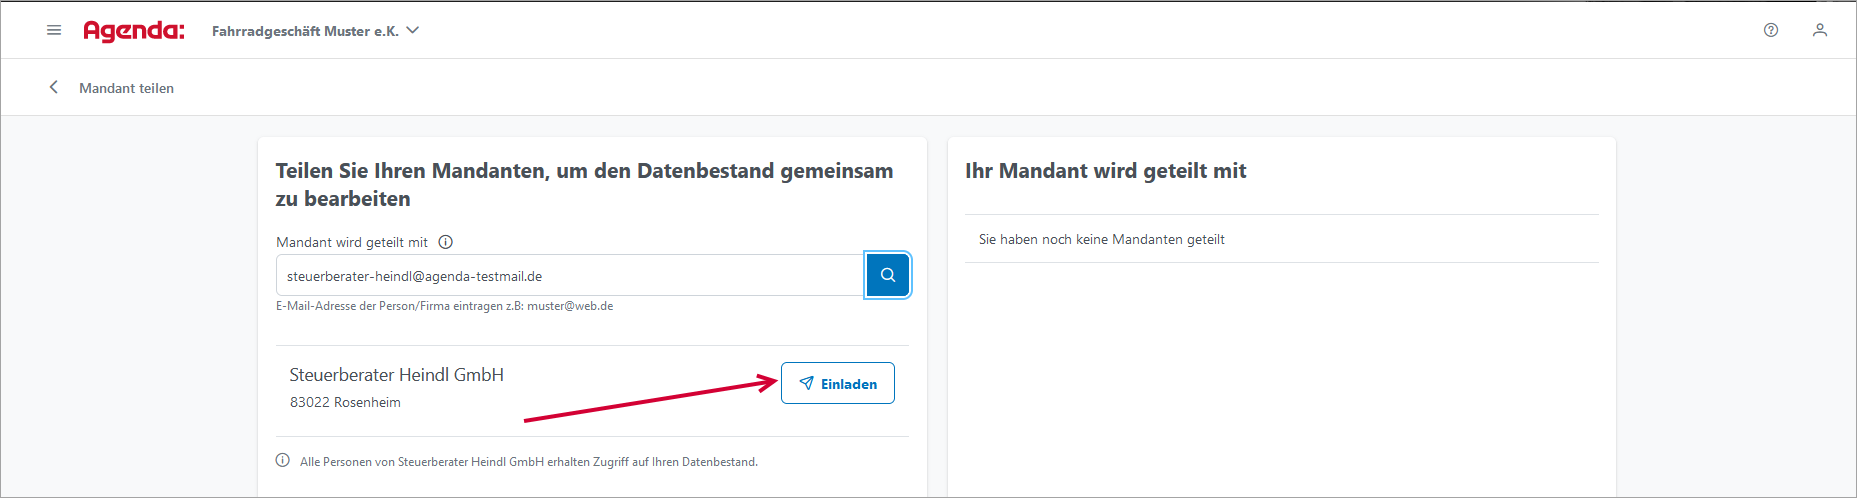Open the Fahrradgeschäft Muster e.K. client selector

315,31
